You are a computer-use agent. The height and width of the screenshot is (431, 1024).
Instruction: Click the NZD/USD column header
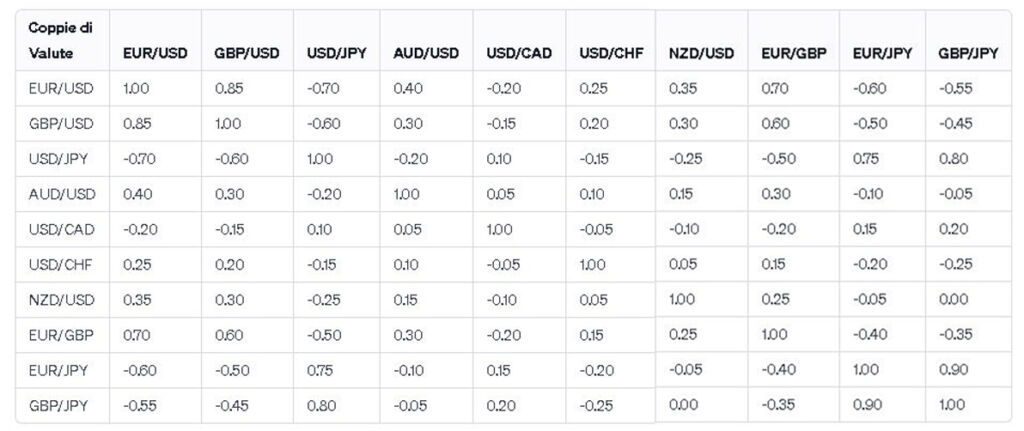pyautogui.click(x=701, y=54)
